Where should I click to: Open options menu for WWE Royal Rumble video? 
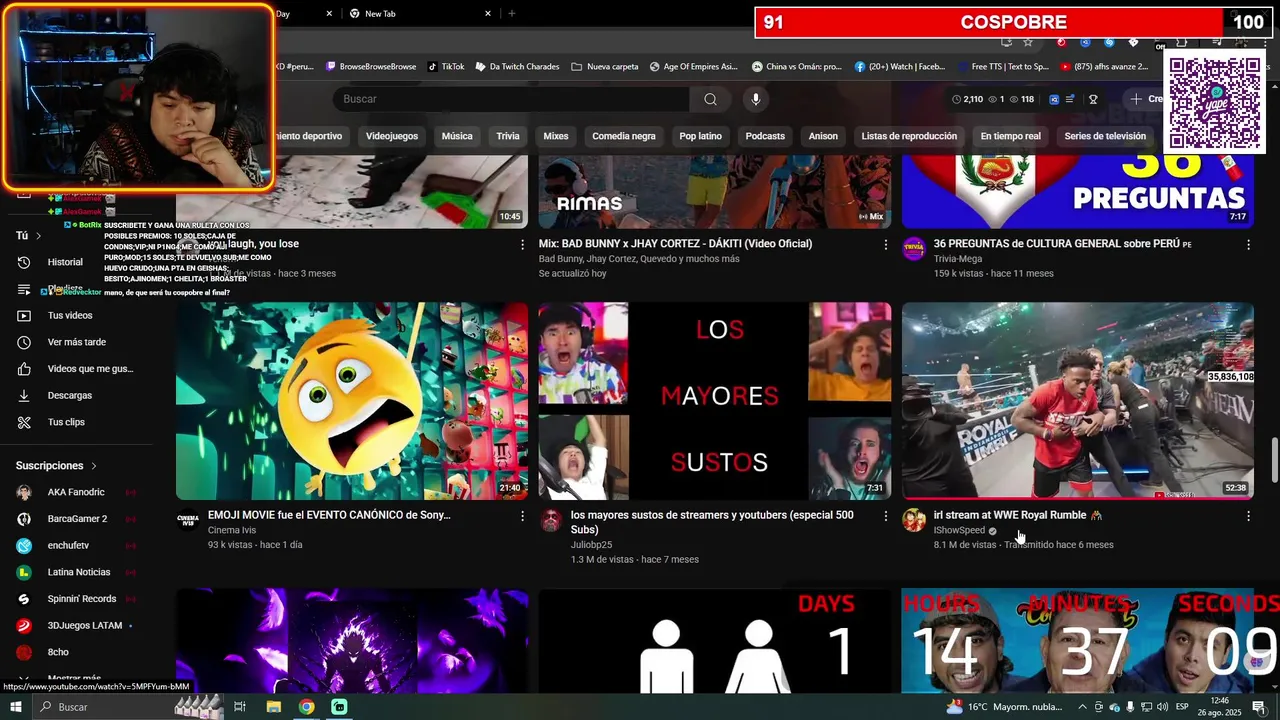pos(1248,516)
